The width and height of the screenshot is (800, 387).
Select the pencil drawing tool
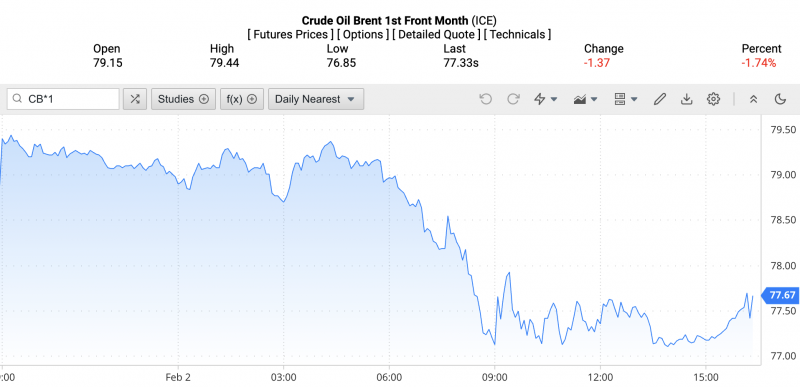tap(660, 99)
